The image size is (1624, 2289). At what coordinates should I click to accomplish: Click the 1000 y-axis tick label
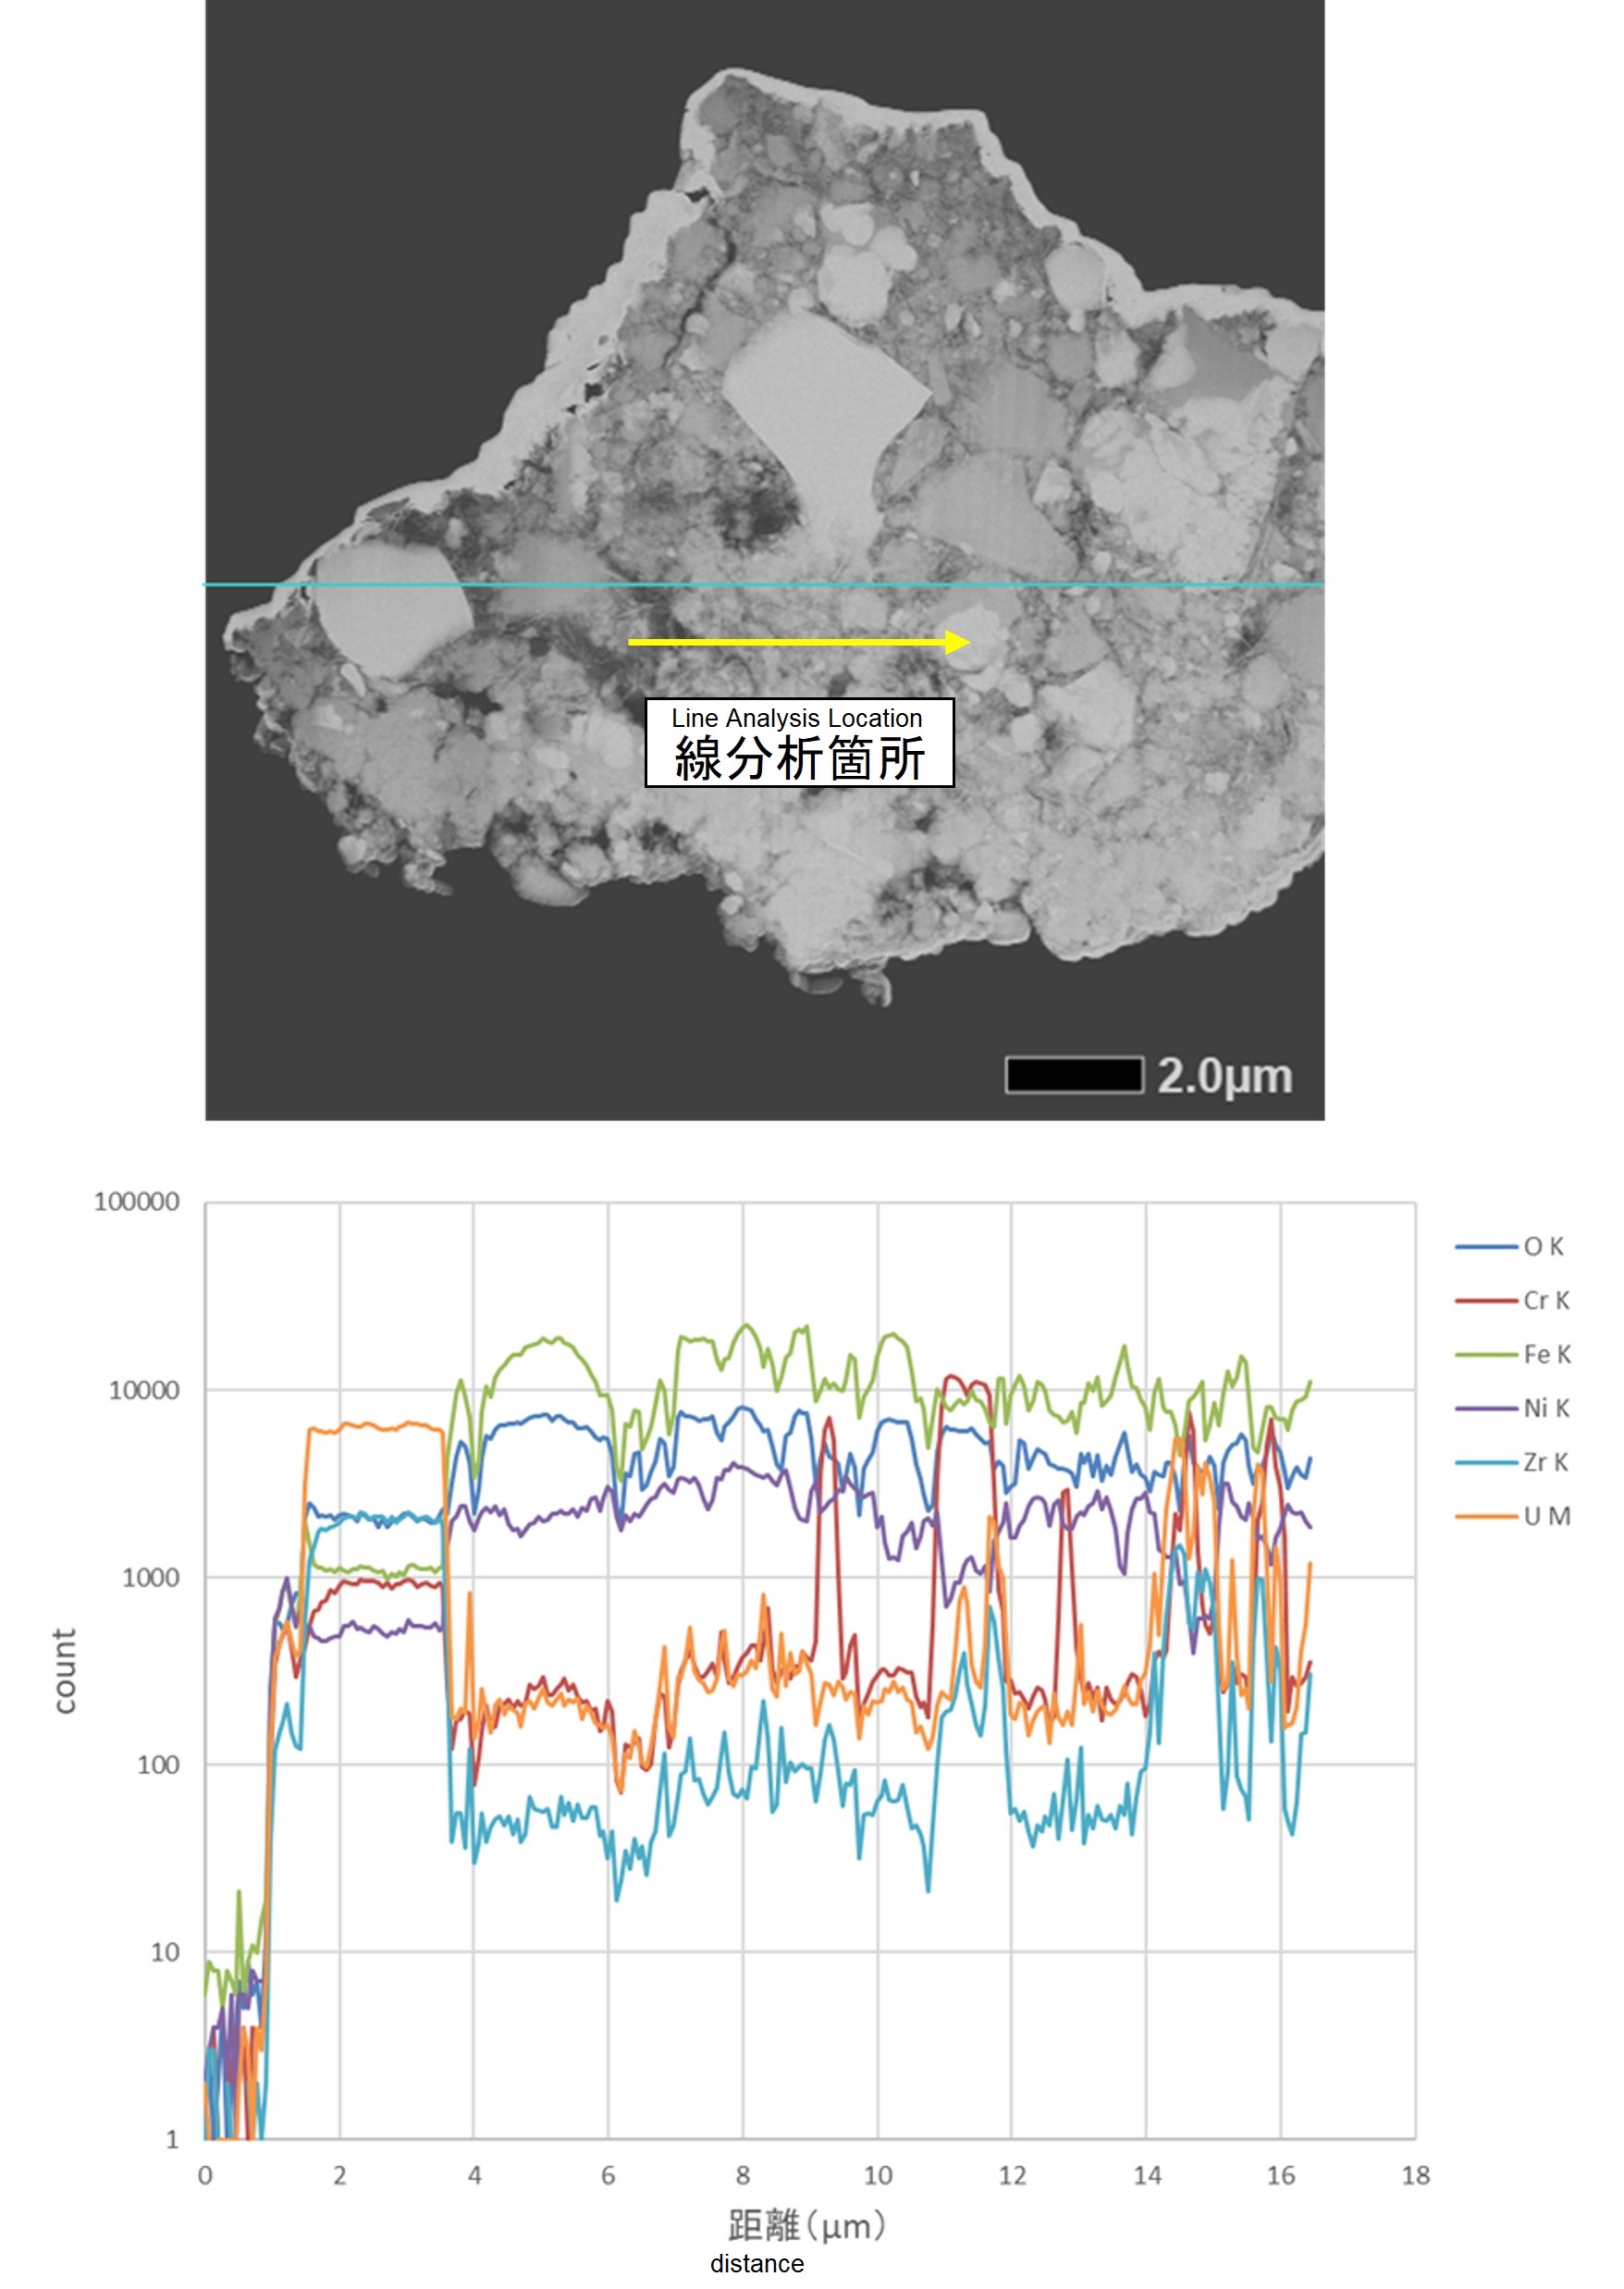(151, 1577)
